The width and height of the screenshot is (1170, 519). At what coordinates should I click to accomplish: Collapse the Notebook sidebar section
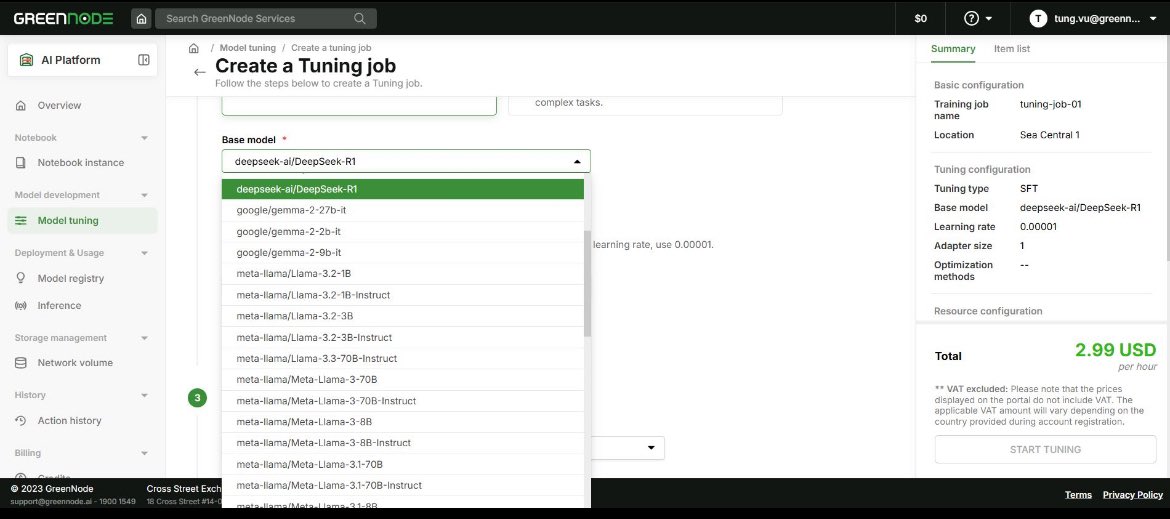pos(144,138)
